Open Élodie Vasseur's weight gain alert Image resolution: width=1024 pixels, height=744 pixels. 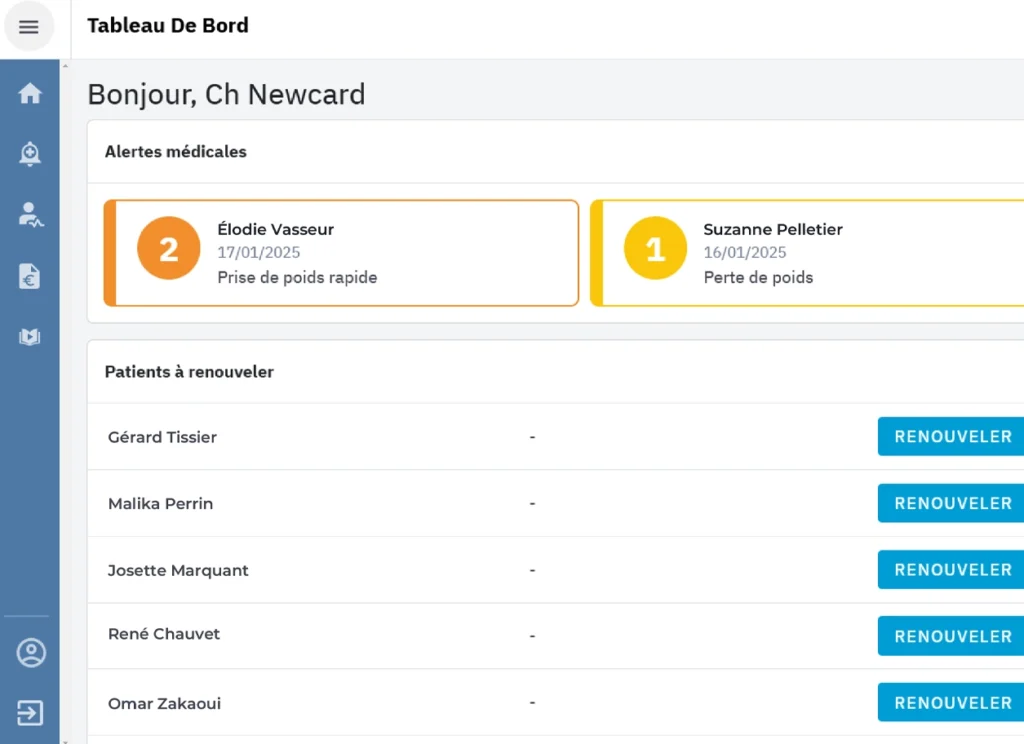[x=340, y=252]
